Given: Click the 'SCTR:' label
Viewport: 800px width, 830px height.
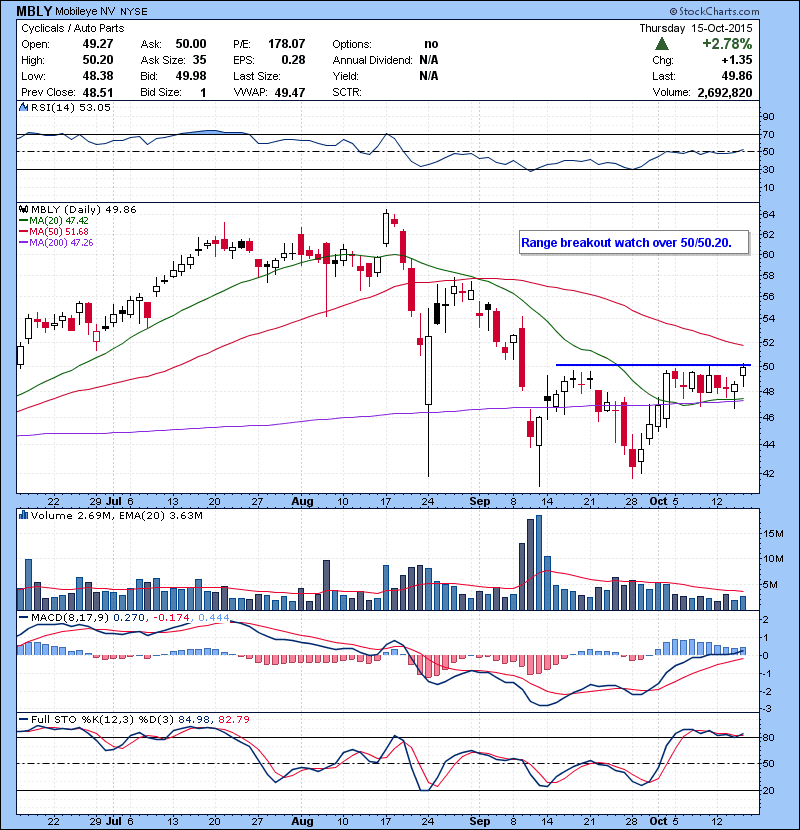Looking at the screenshot, I should click(347, 92).
